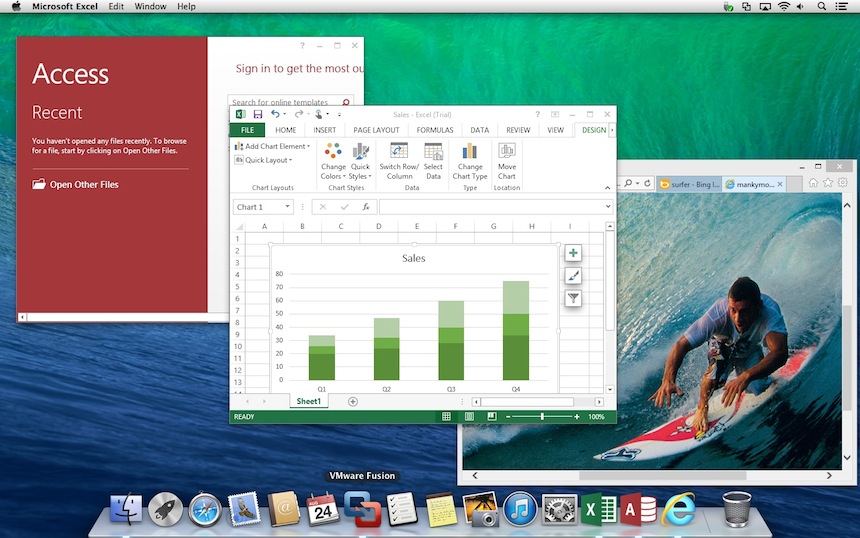Open the Edit menu in macOS menu bar
This screenshot has width=860, height=538.
click(x=116, y=7)
